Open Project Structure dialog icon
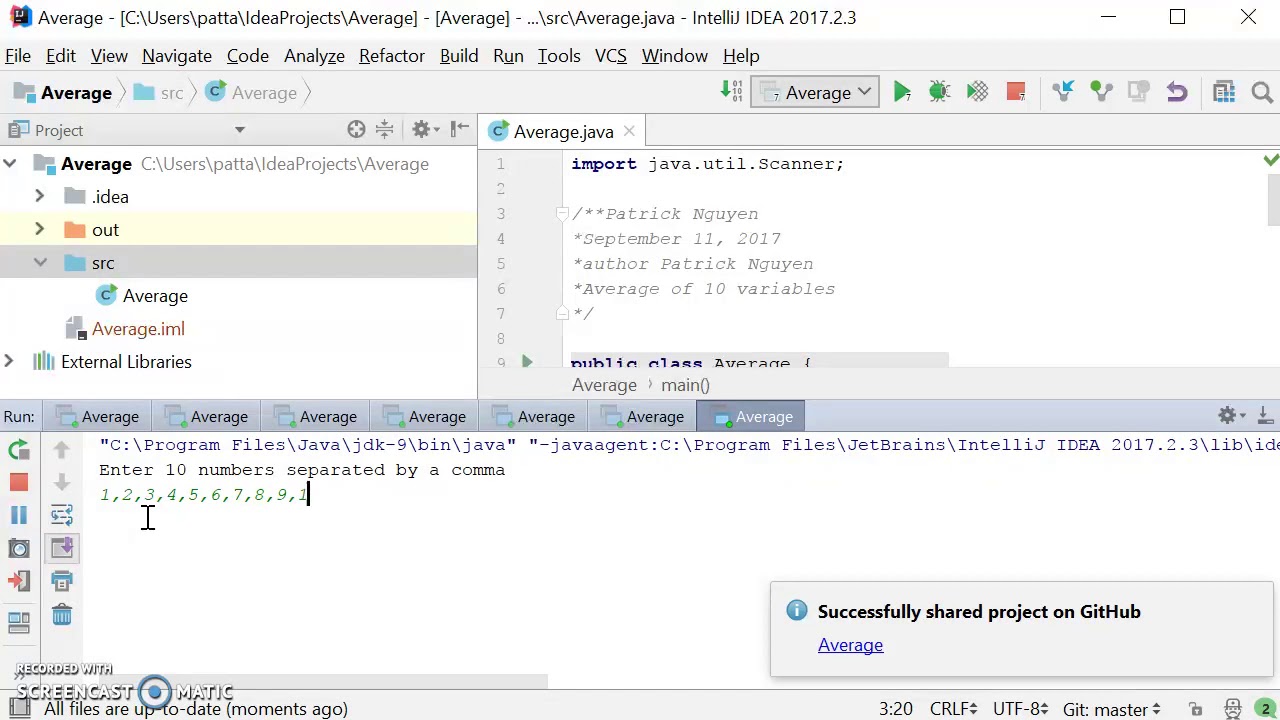 1224,93
